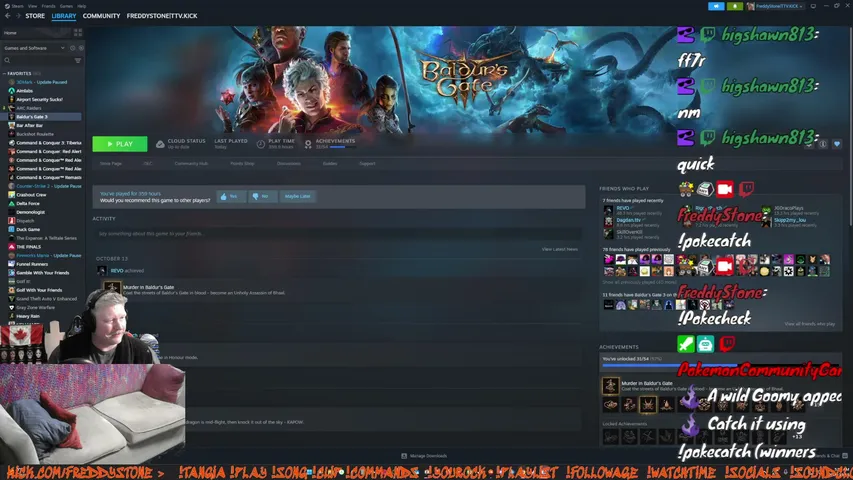
Task: Click the game info icon on banner
Action: (823, 144)
